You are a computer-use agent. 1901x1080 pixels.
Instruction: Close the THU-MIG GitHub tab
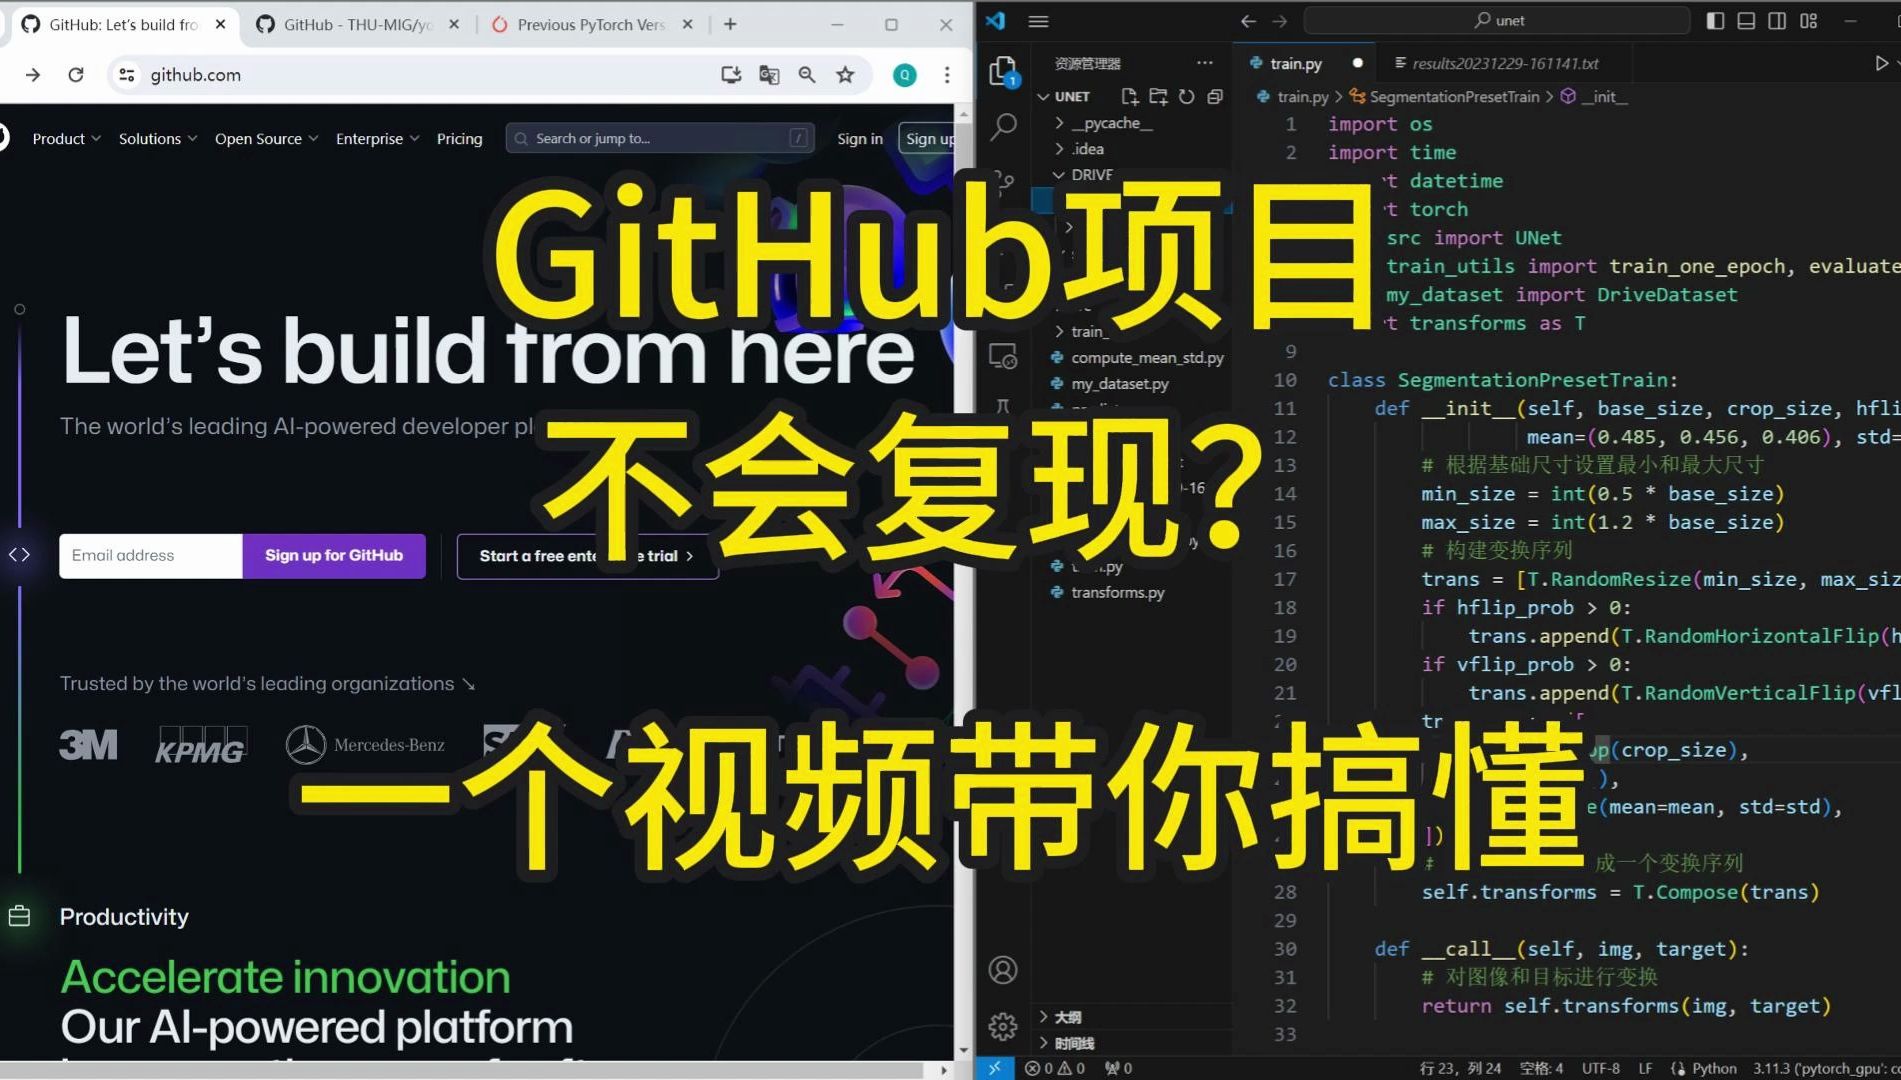click(454, 25)
